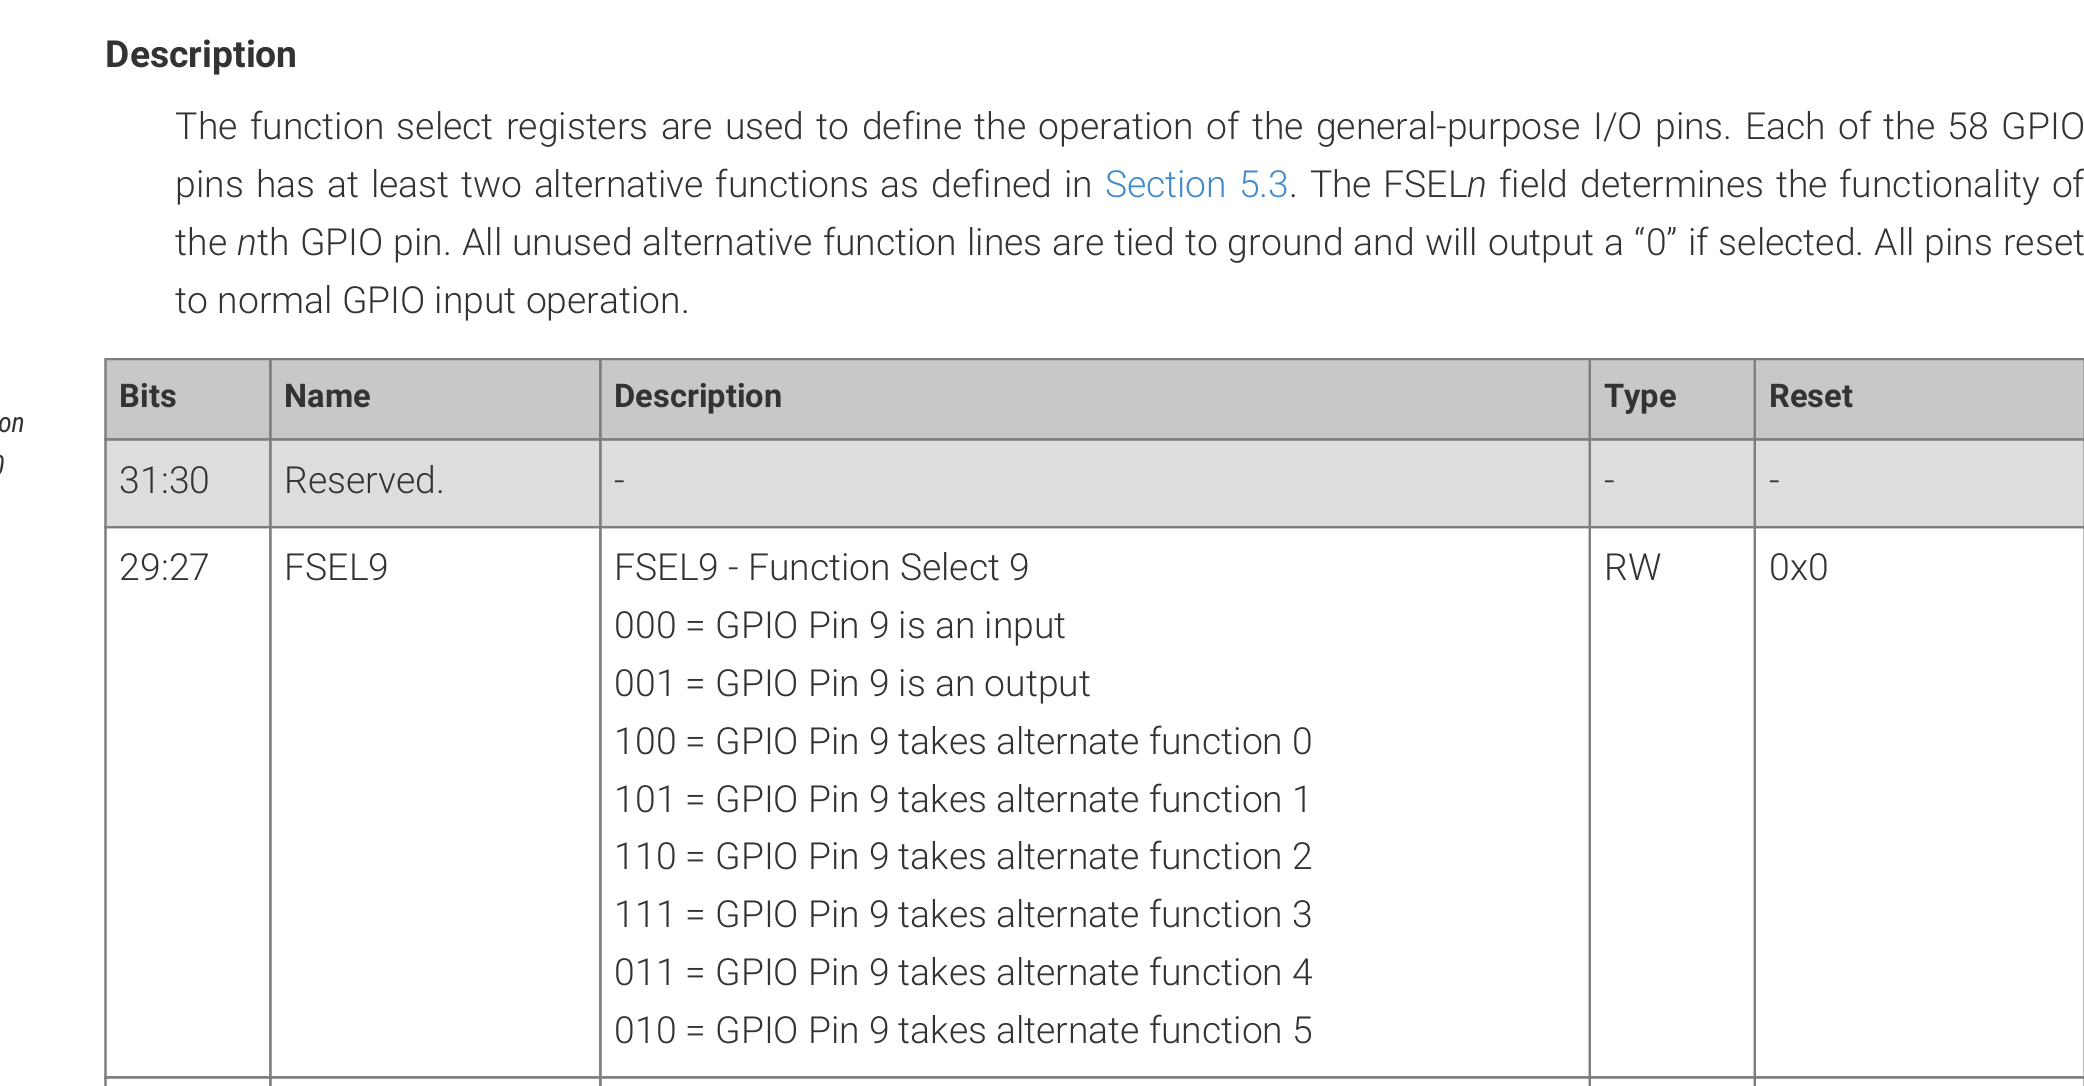
Task: Click the '111' alternate function 3 line
Action: coord(962,915)
